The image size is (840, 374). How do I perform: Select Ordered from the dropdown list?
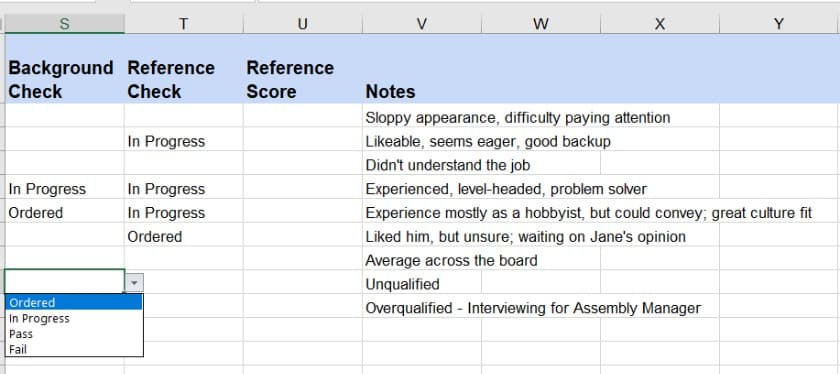coord(74,302)
